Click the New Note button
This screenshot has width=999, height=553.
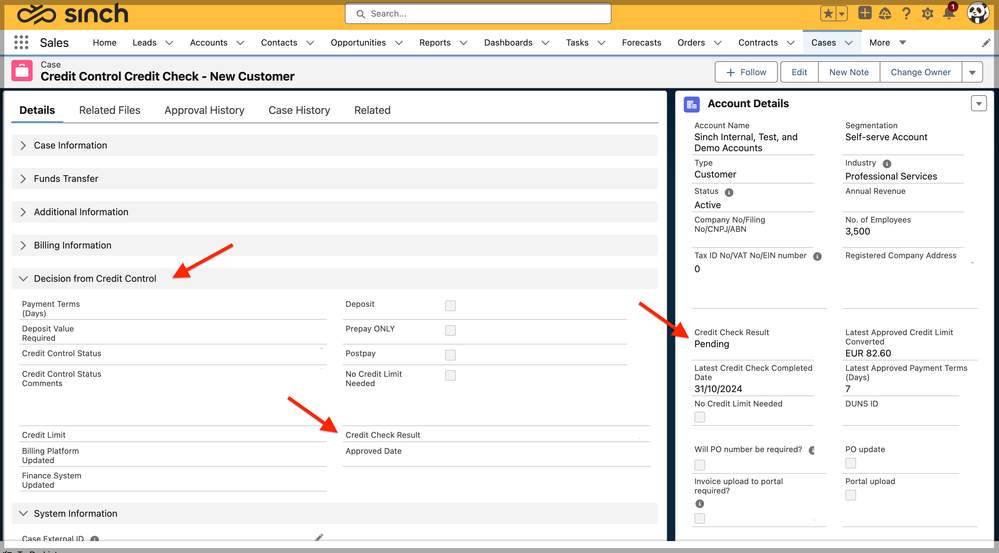click(x=849, y=73)
